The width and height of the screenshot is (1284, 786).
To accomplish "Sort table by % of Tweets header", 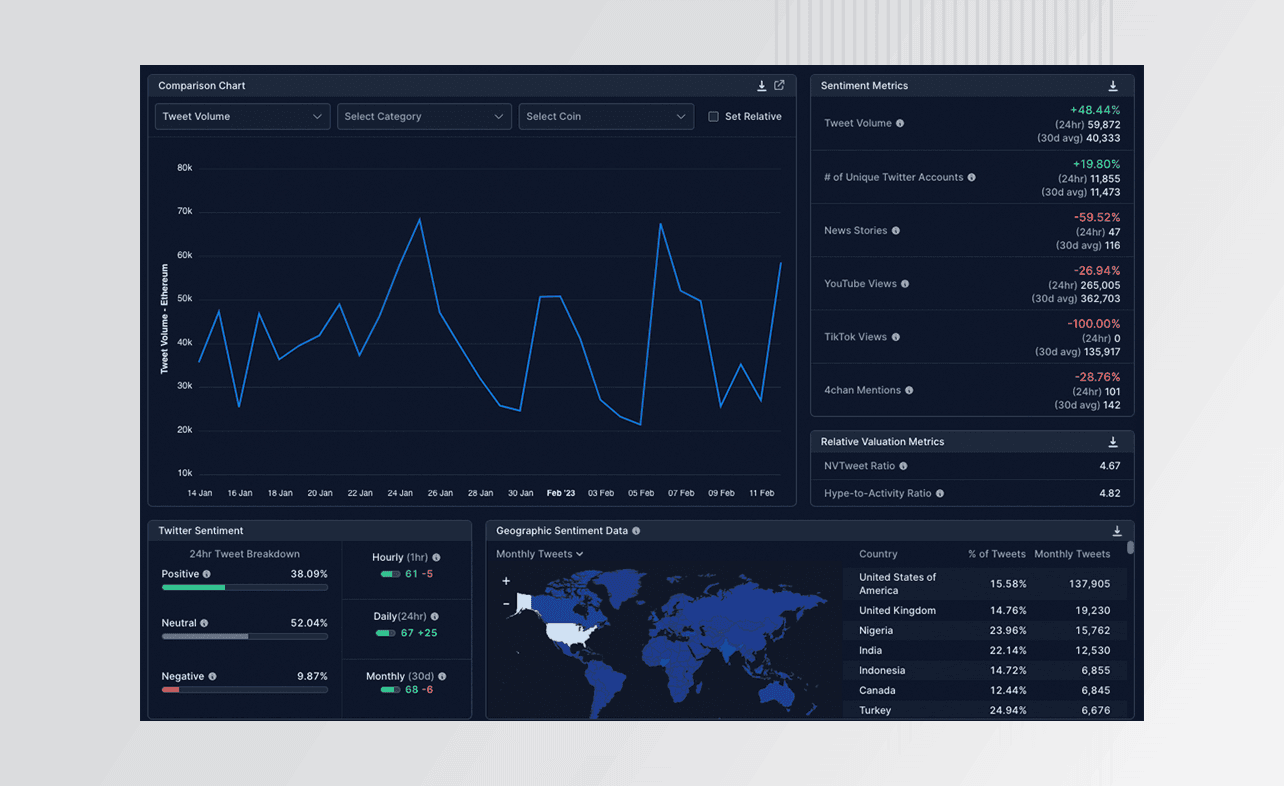I will coord(997,554).
